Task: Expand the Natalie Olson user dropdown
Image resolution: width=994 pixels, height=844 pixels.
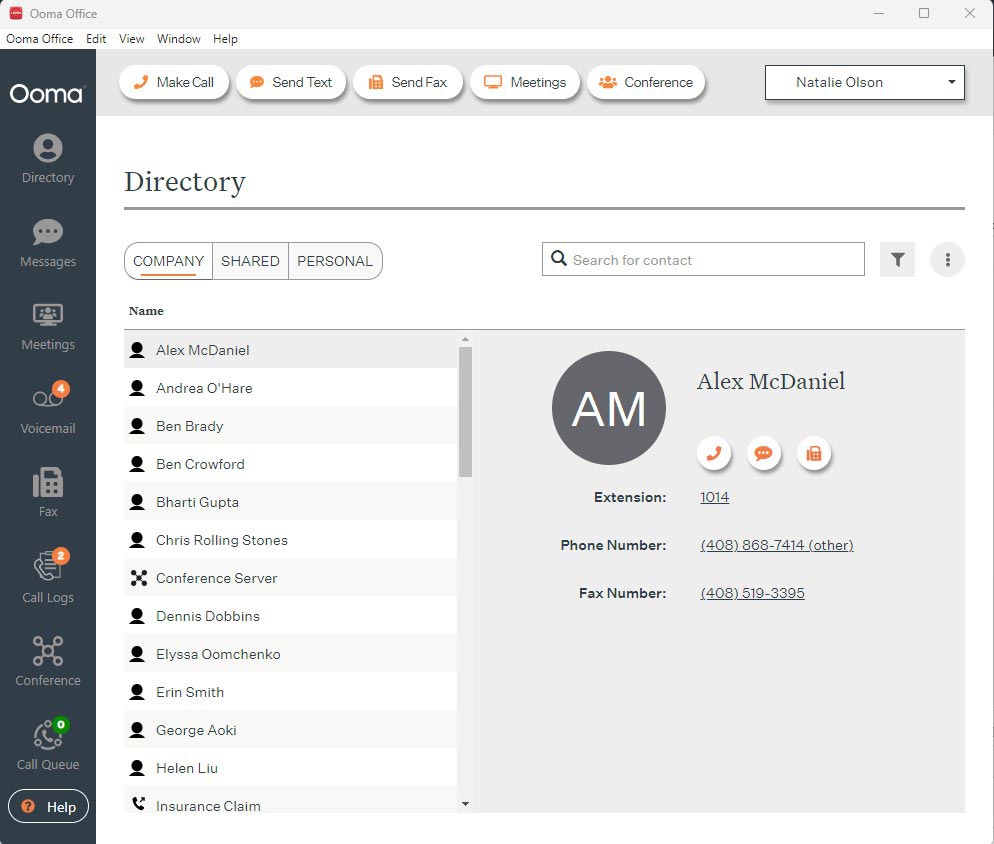Action: 864,82
